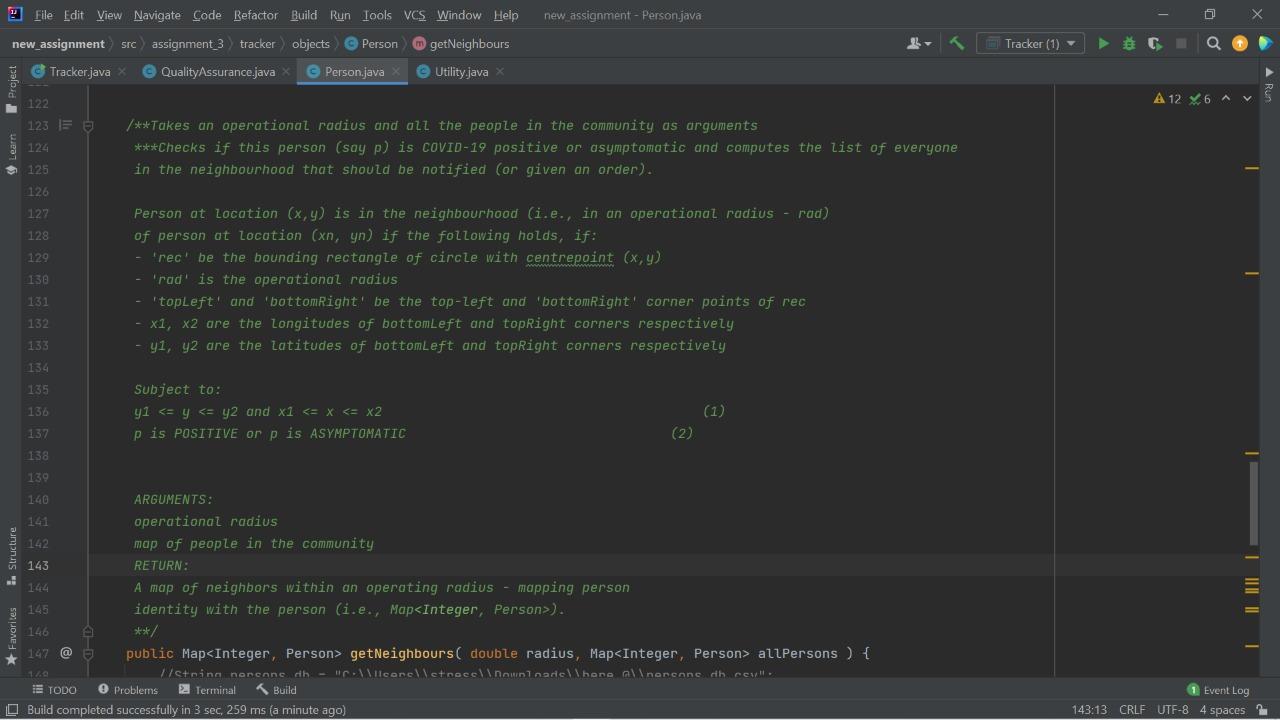
Task: Run the Tracker configuration
Action: click(1103, 43)
